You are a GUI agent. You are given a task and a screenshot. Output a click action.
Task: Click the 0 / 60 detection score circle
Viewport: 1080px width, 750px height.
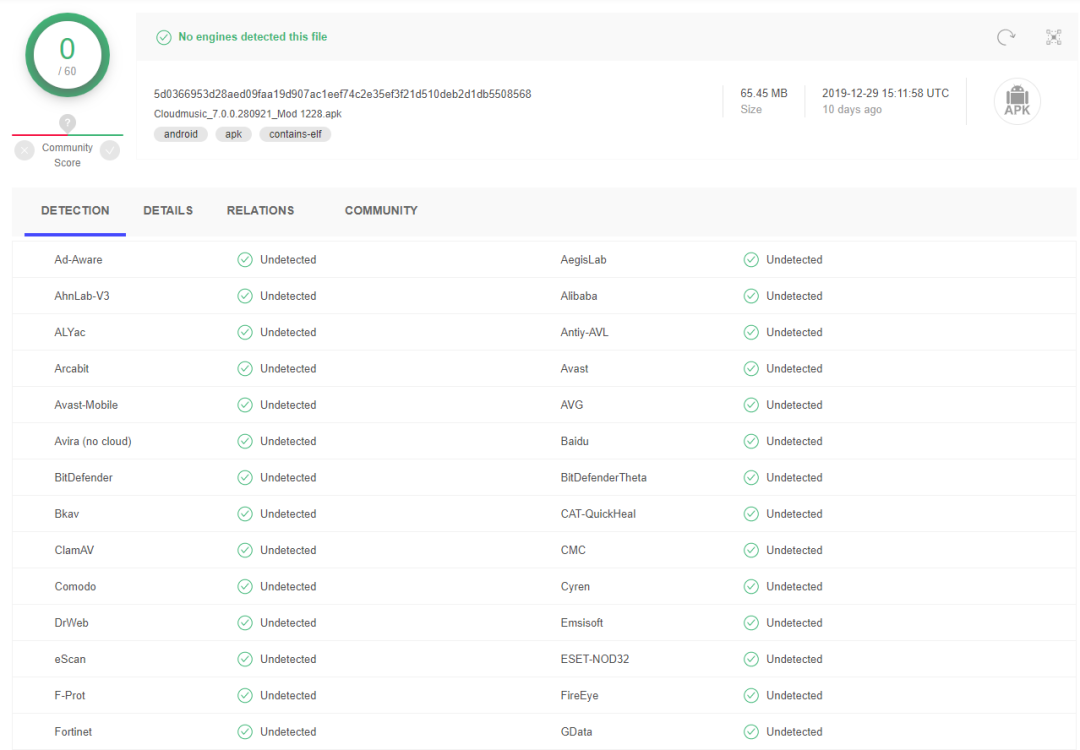(68, 55)
